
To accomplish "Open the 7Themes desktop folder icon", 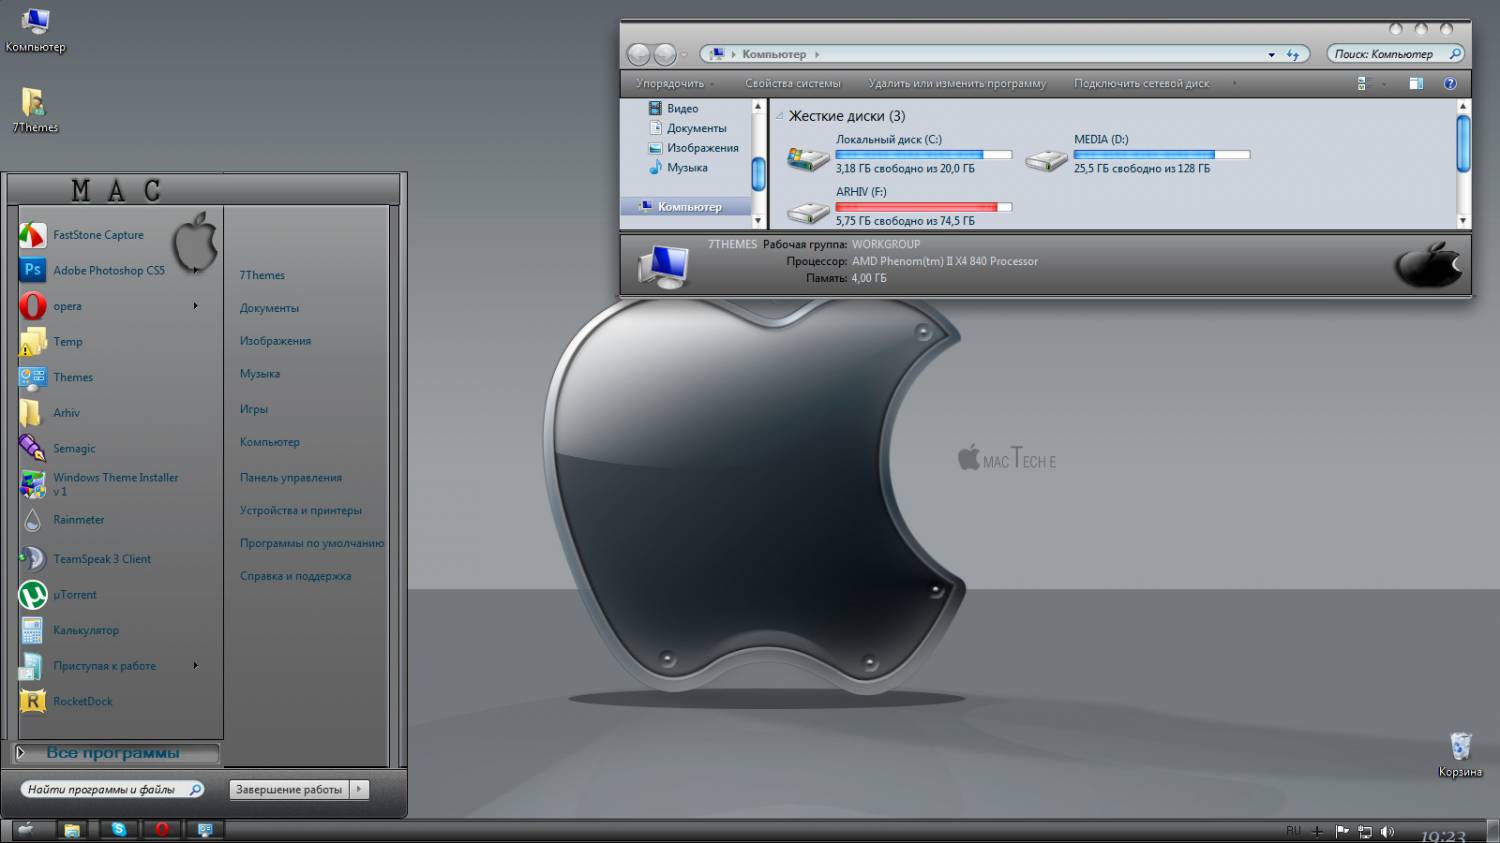I will point(35,110).
